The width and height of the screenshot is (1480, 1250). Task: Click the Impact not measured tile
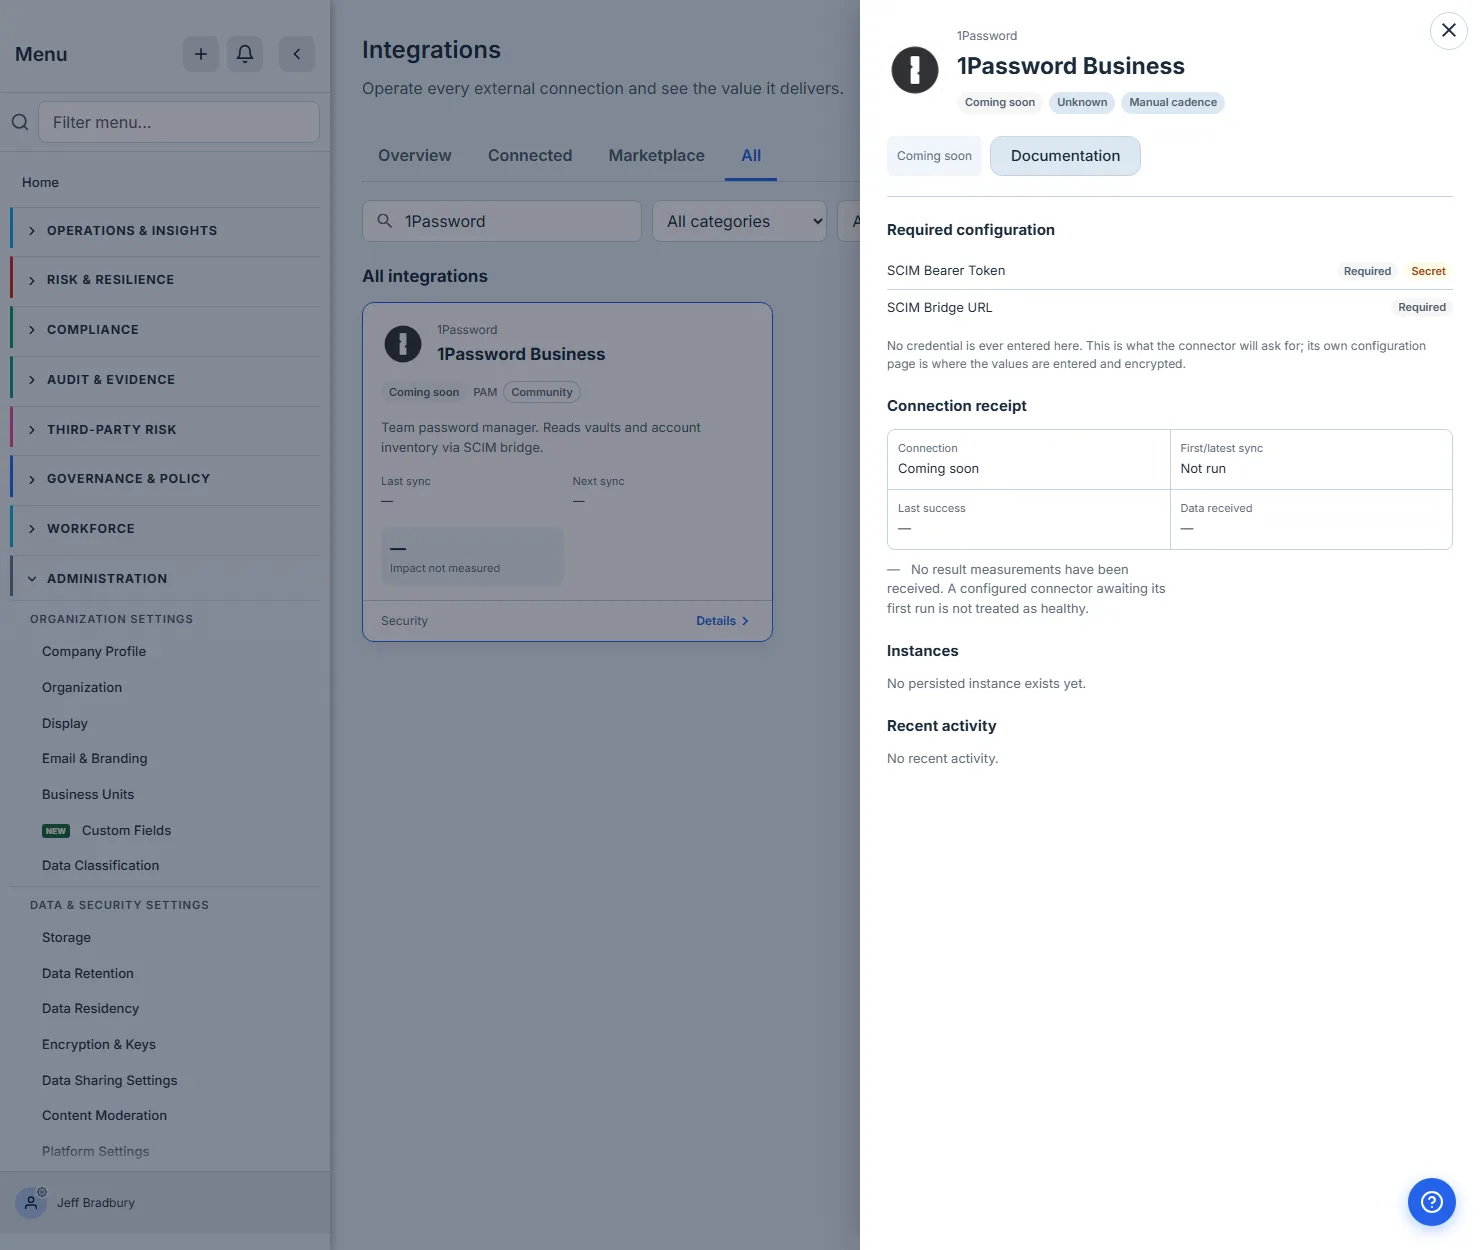click(x=472, y=556)
